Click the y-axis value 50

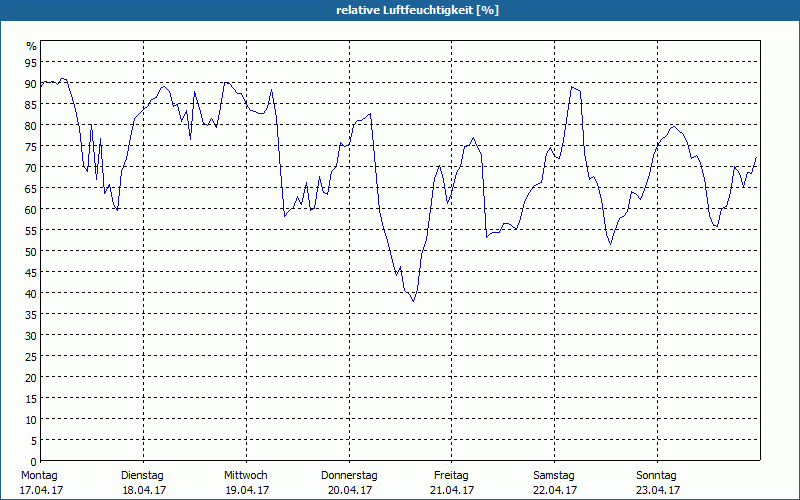pyautogui.click(x=31, y=252)
